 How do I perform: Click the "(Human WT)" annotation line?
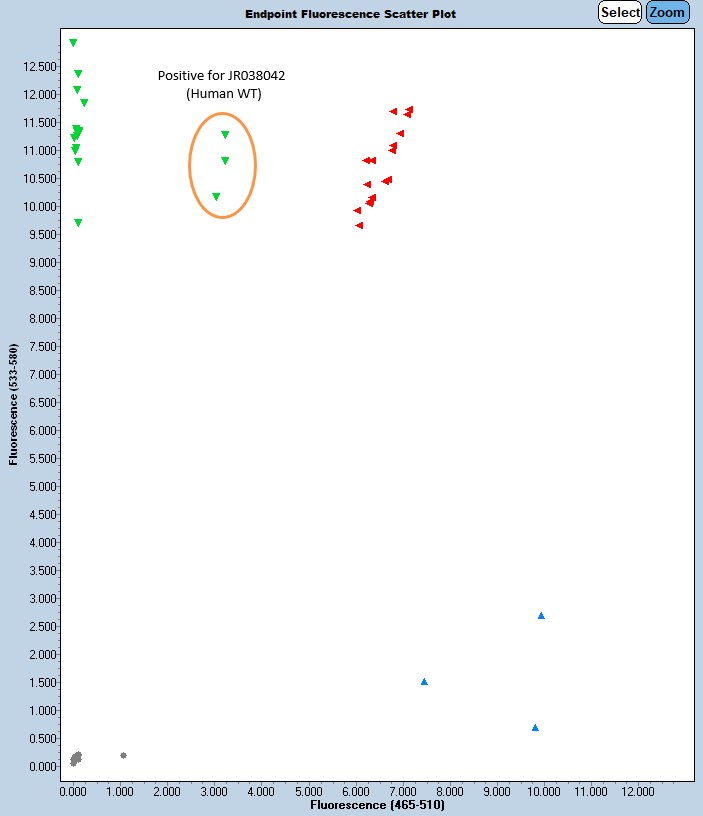[224, 93]
